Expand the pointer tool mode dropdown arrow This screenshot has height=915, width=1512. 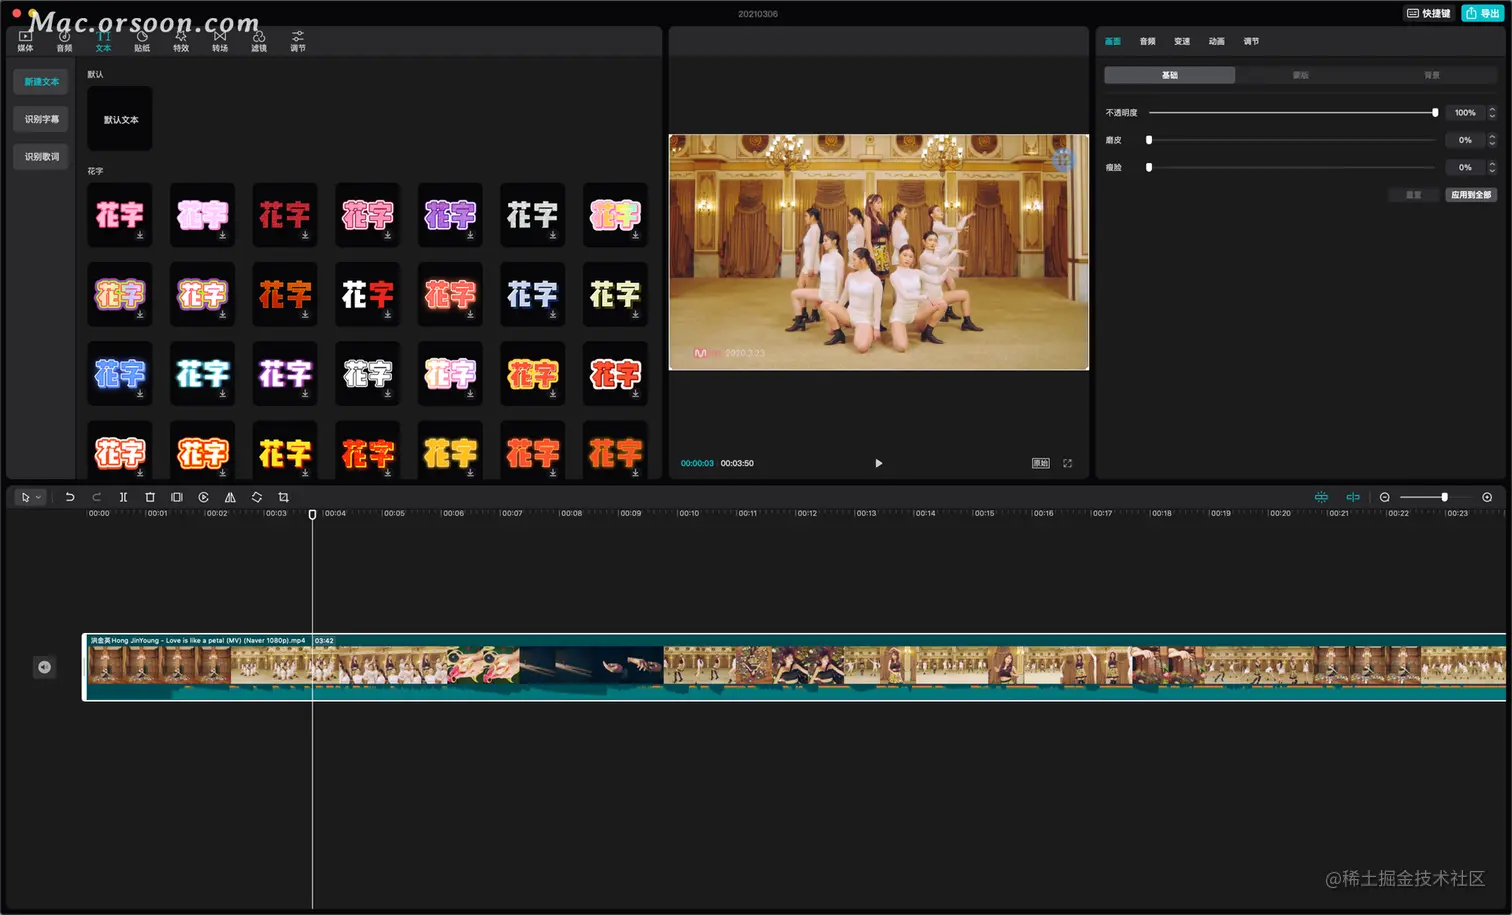click(x=38, y=497)
